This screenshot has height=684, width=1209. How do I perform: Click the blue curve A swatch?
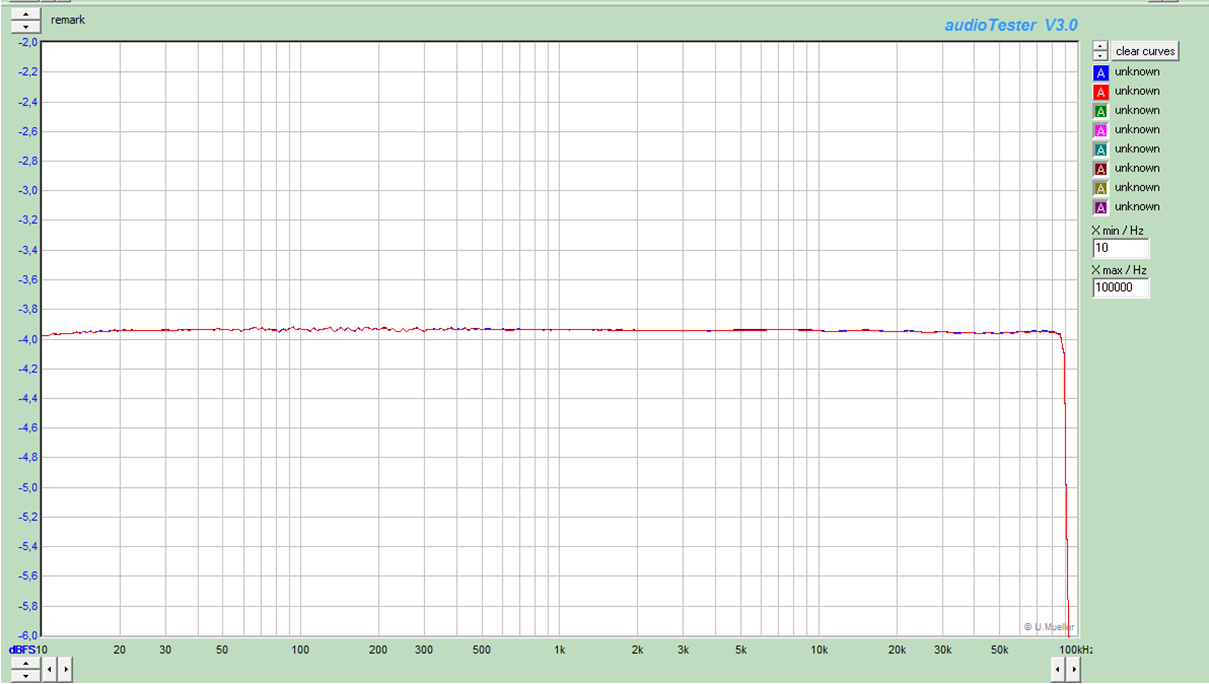(x=1101, y=73)
